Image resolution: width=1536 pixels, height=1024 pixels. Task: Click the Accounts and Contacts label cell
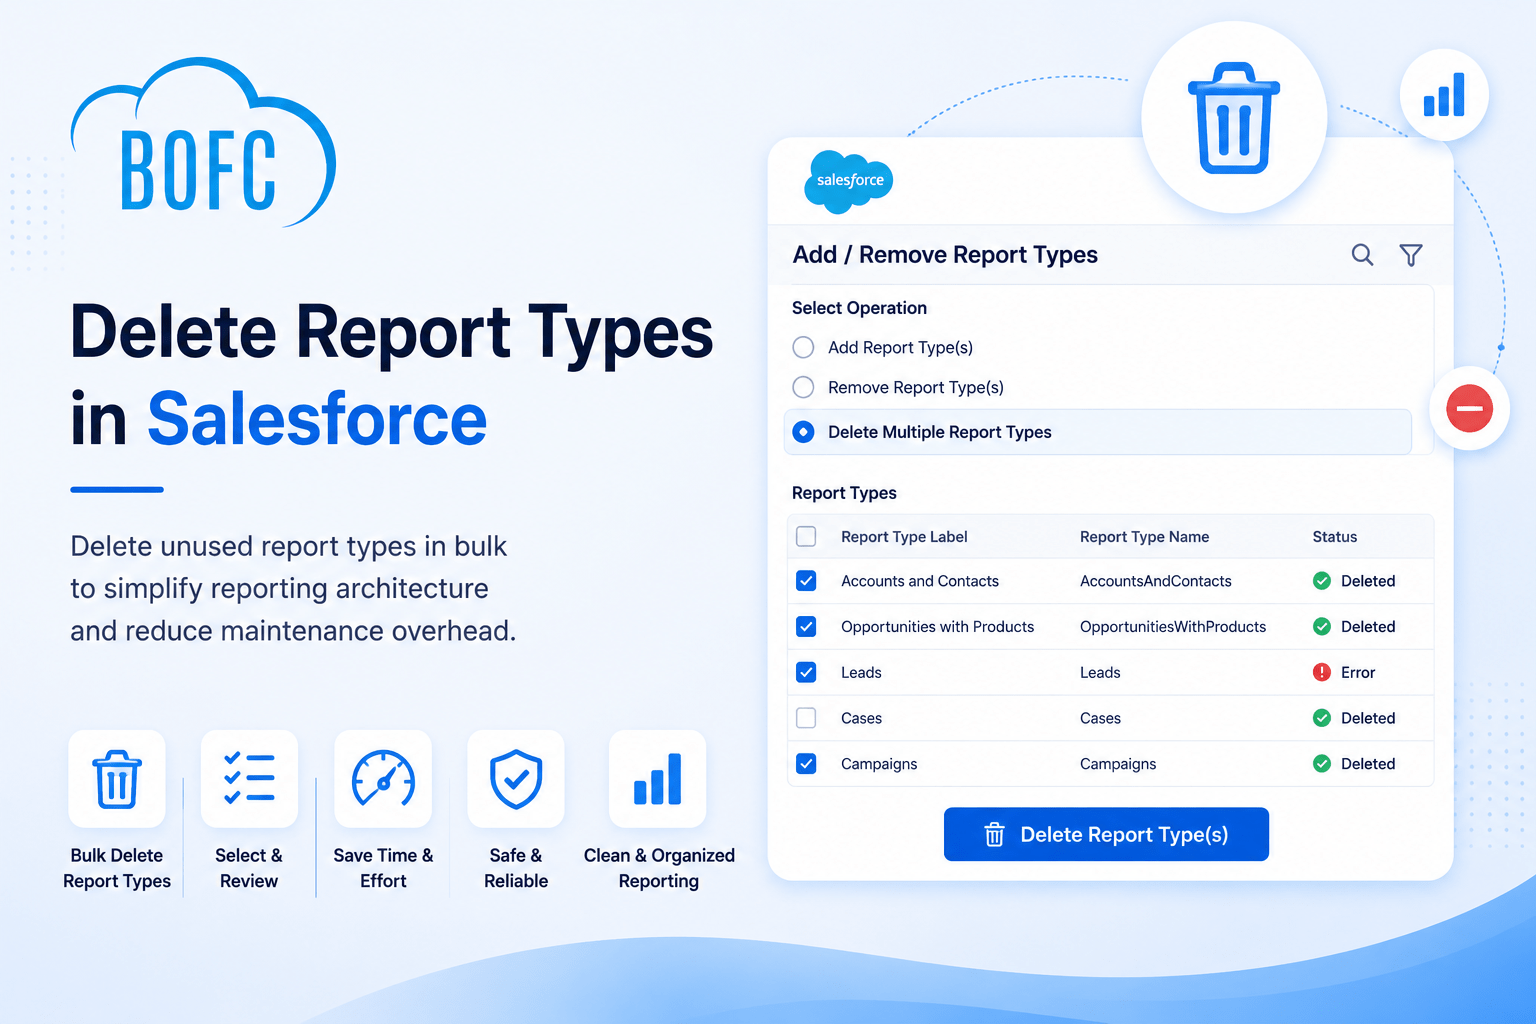point(920,581)
